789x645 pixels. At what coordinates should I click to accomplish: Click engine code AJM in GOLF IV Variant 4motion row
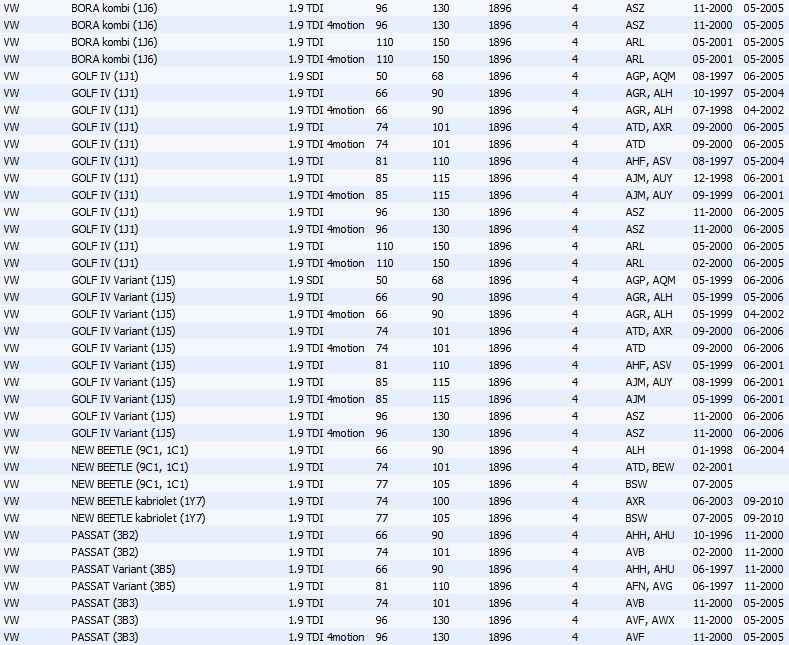[x=635, y=399]
